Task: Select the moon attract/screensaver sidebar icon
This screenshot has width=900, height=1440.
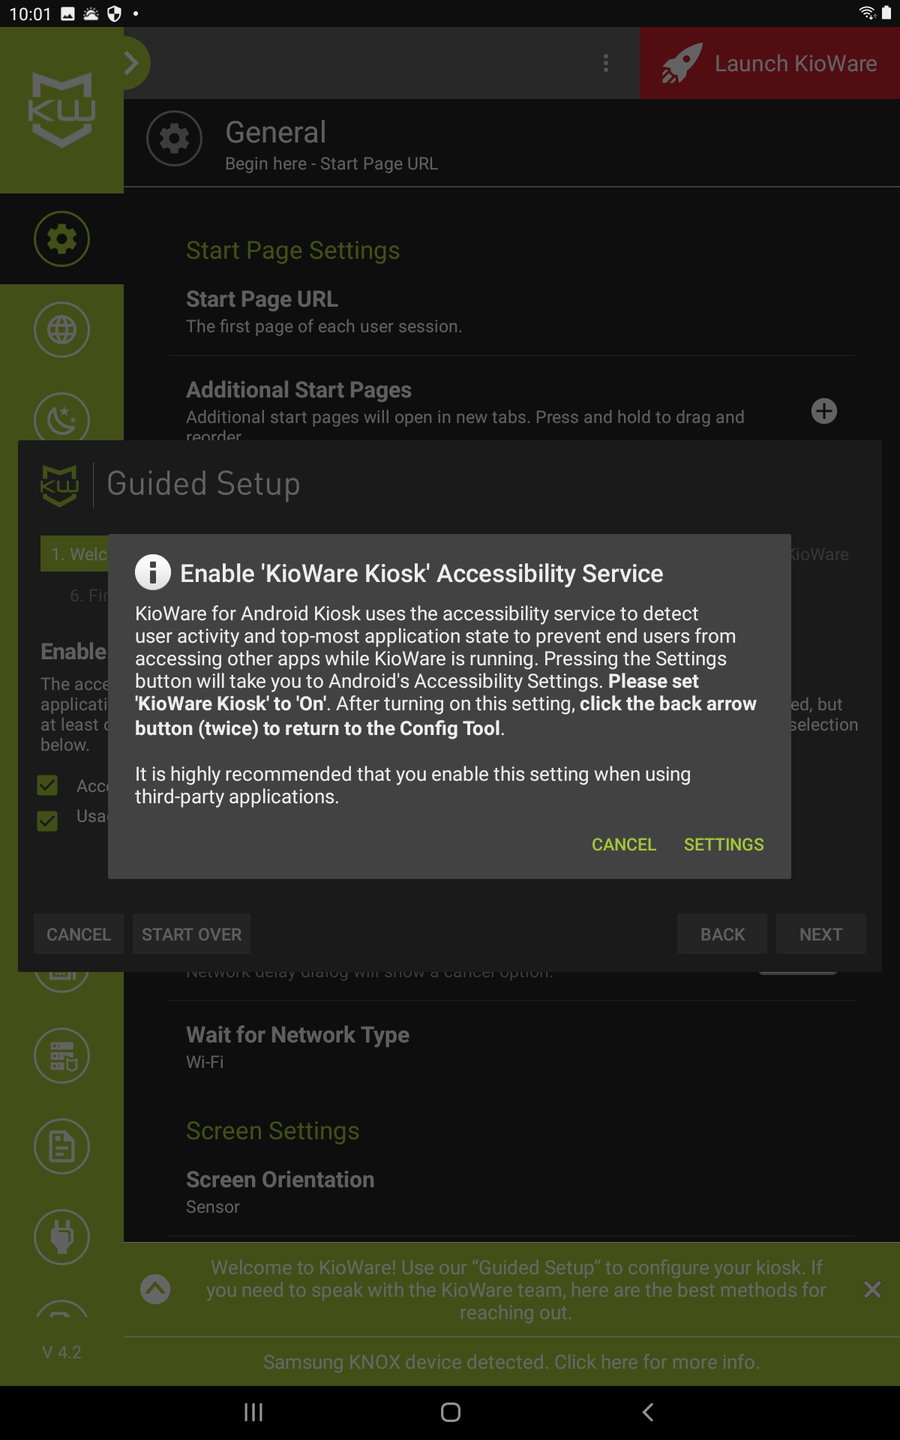Action: pyautogui.click(x=62, y=418)
